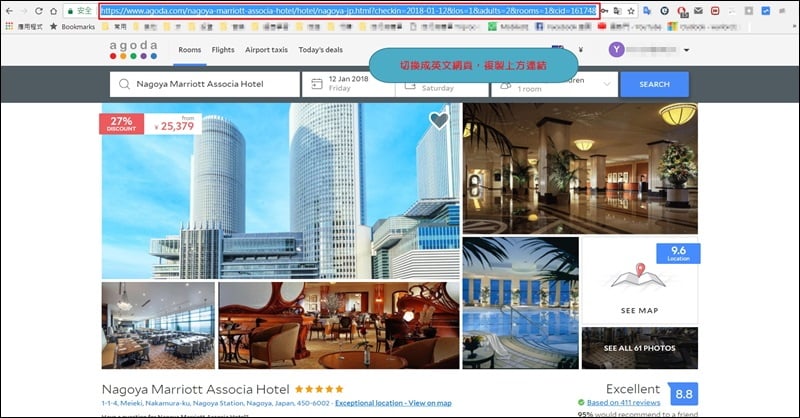Open the restaurant dining room photo
Image resolution: width=800 pixels, height=418 pixels.
(x=158, y=326)
